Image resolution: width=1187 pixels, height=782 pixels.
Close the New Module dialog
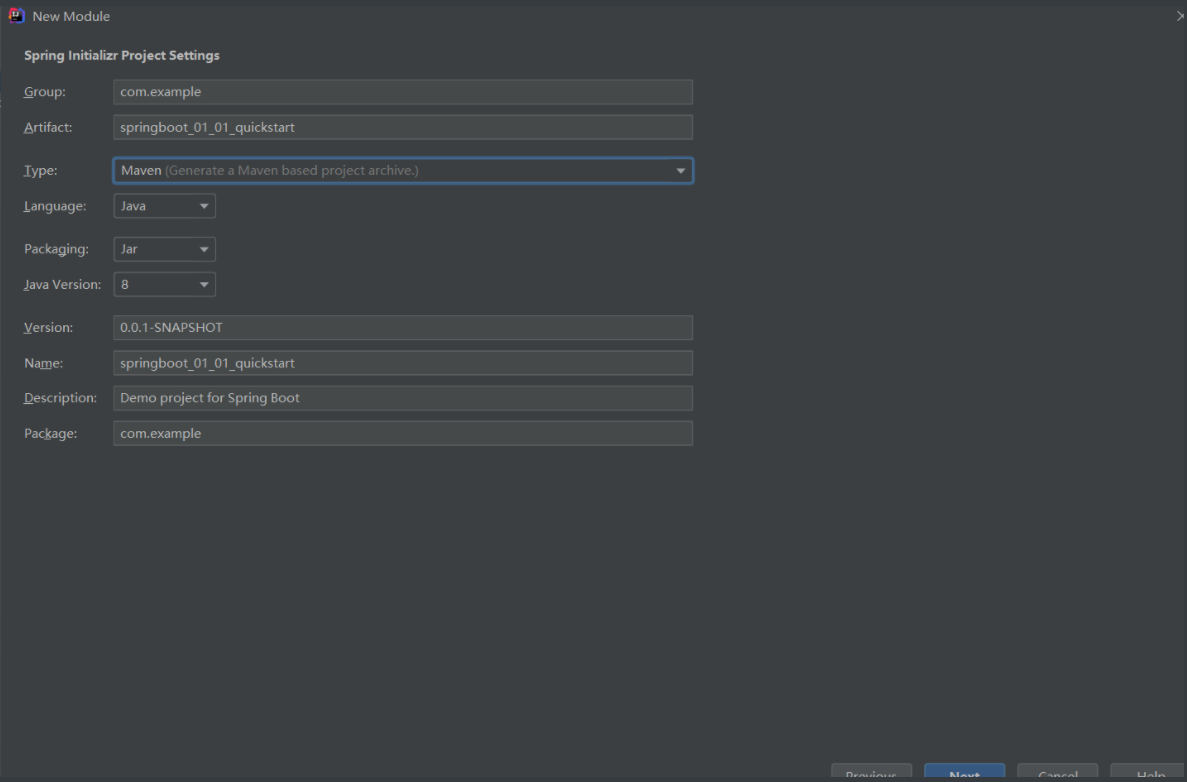click(1181, 16)
